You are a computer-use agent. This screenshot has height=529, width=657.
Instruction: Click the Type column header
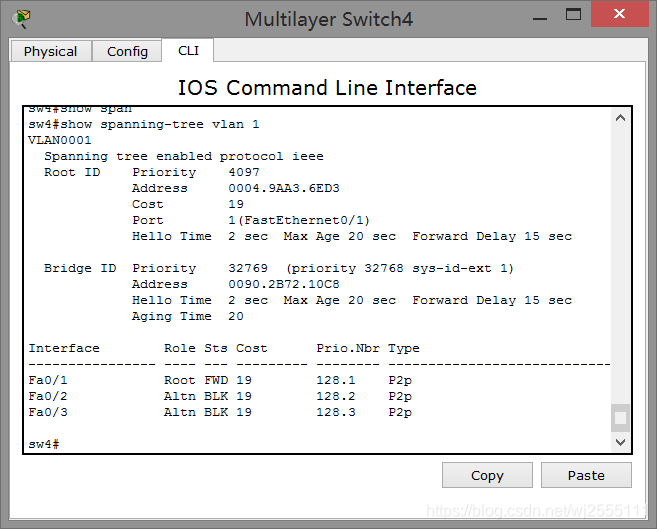pyautogui.click(x=404, y=348)
